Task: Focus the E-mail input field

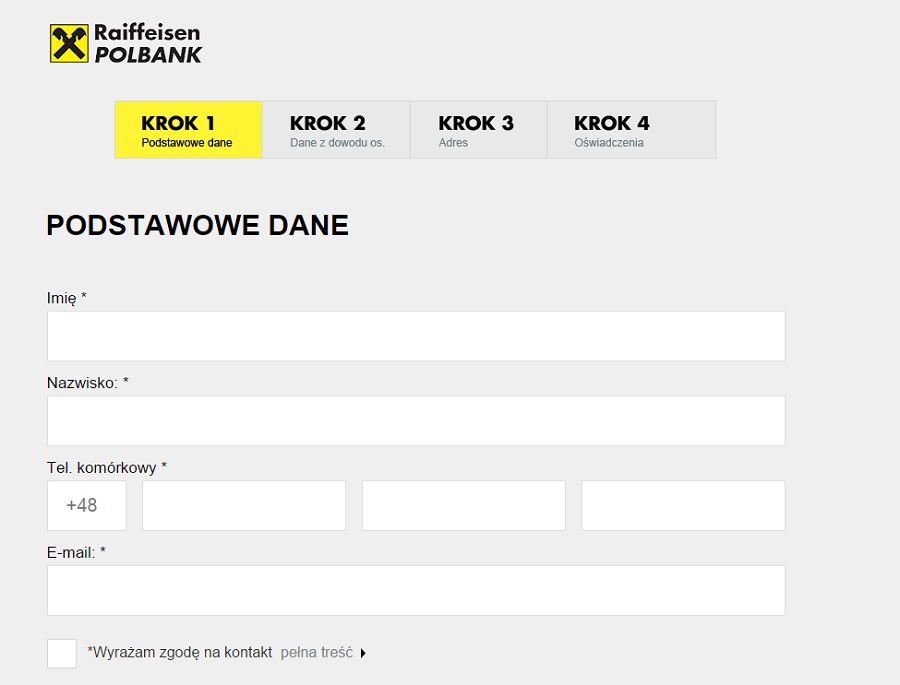Action: tap(415, 590)
